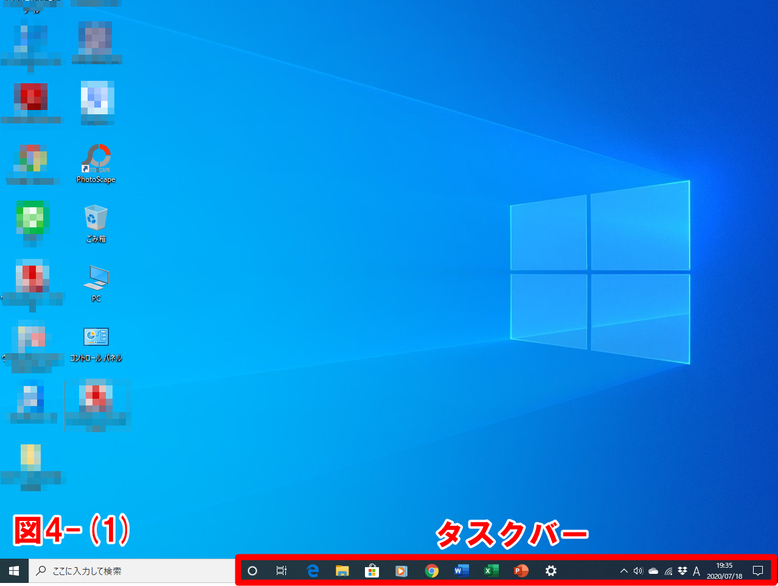The image size is (778, 586).
Task: Open network Wi-Fi tray icon
Action: point(668,572)
